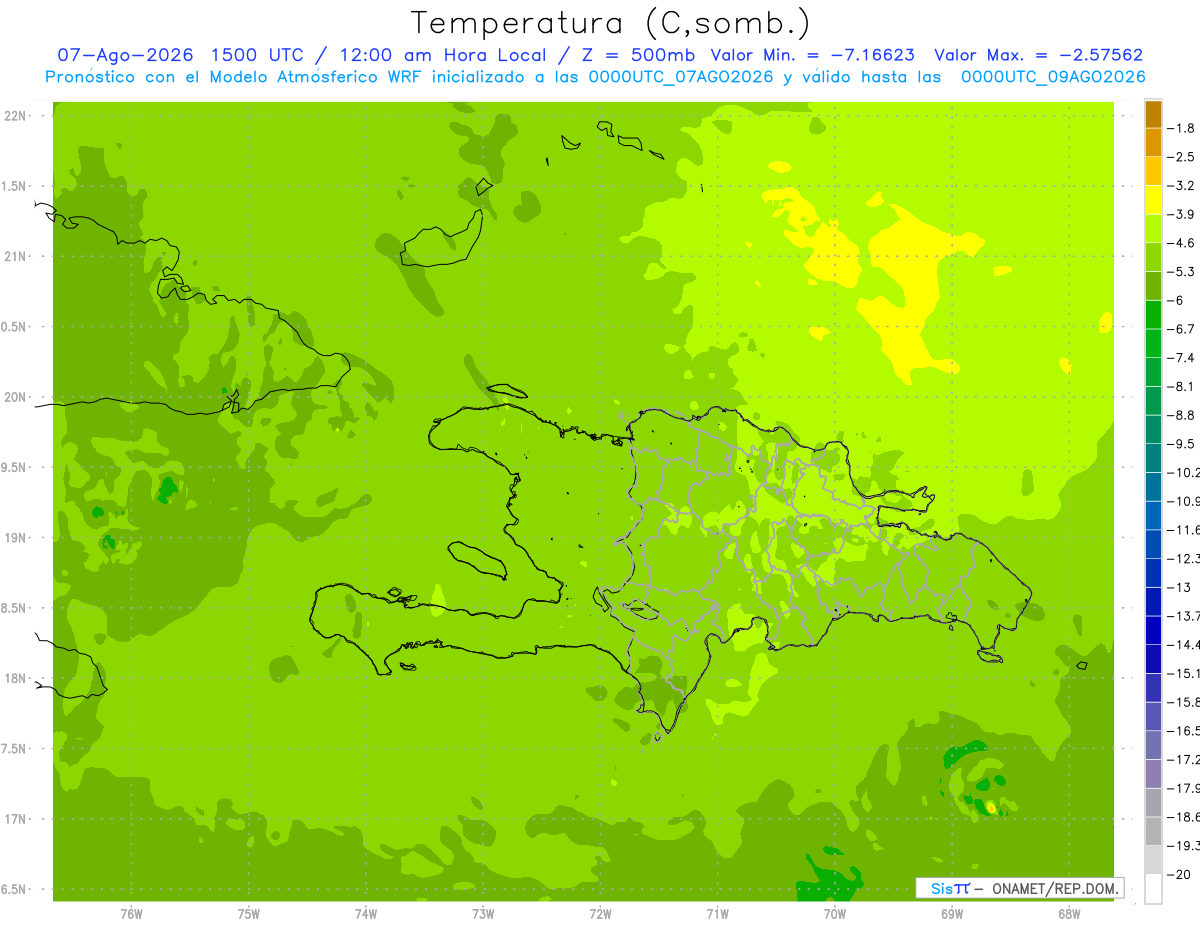Image resolution: width=1200 pixels, height=927 pixels.
Task: Click the "-9.5" colorbar value
Action: tap(1183, 443)
